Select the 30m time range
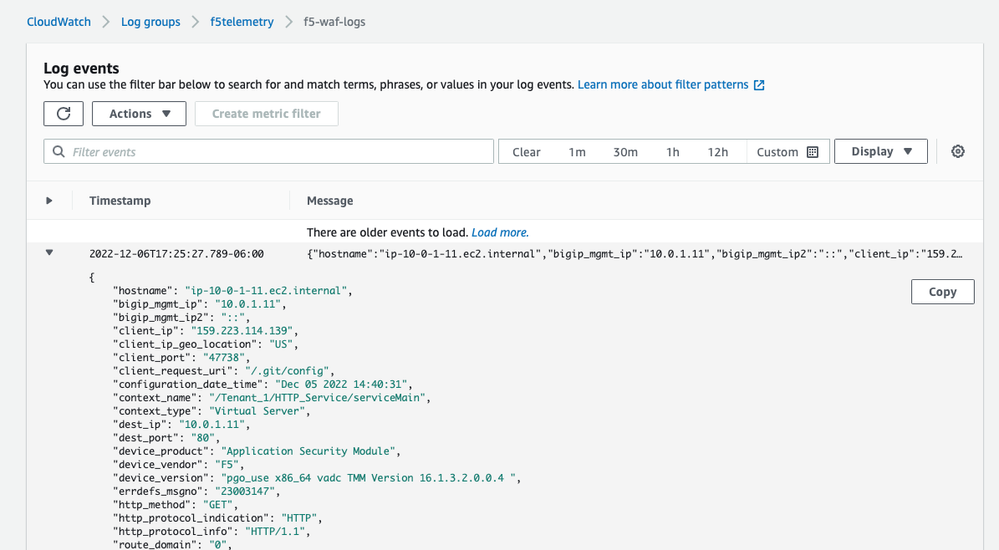 (x=625, y=152)
